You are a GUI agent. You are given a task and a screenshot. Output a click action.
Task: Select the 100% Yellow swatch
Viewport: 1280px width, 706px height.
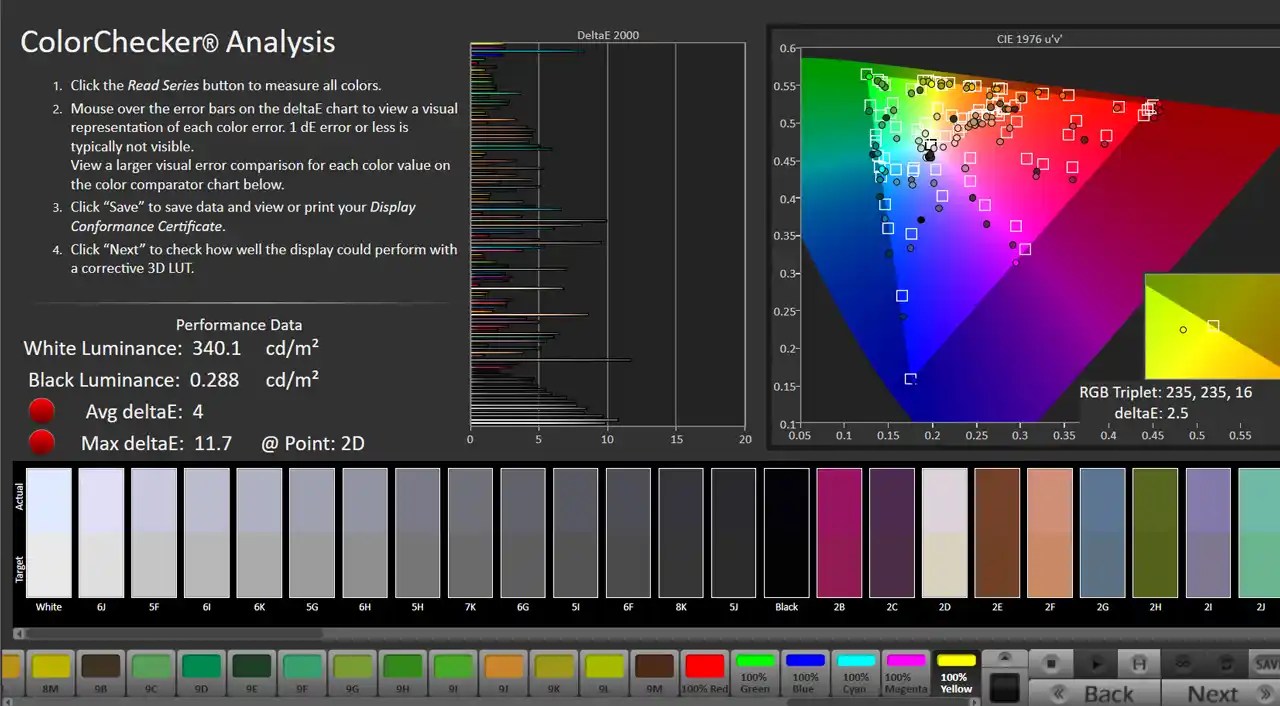[x=956, y=672]
